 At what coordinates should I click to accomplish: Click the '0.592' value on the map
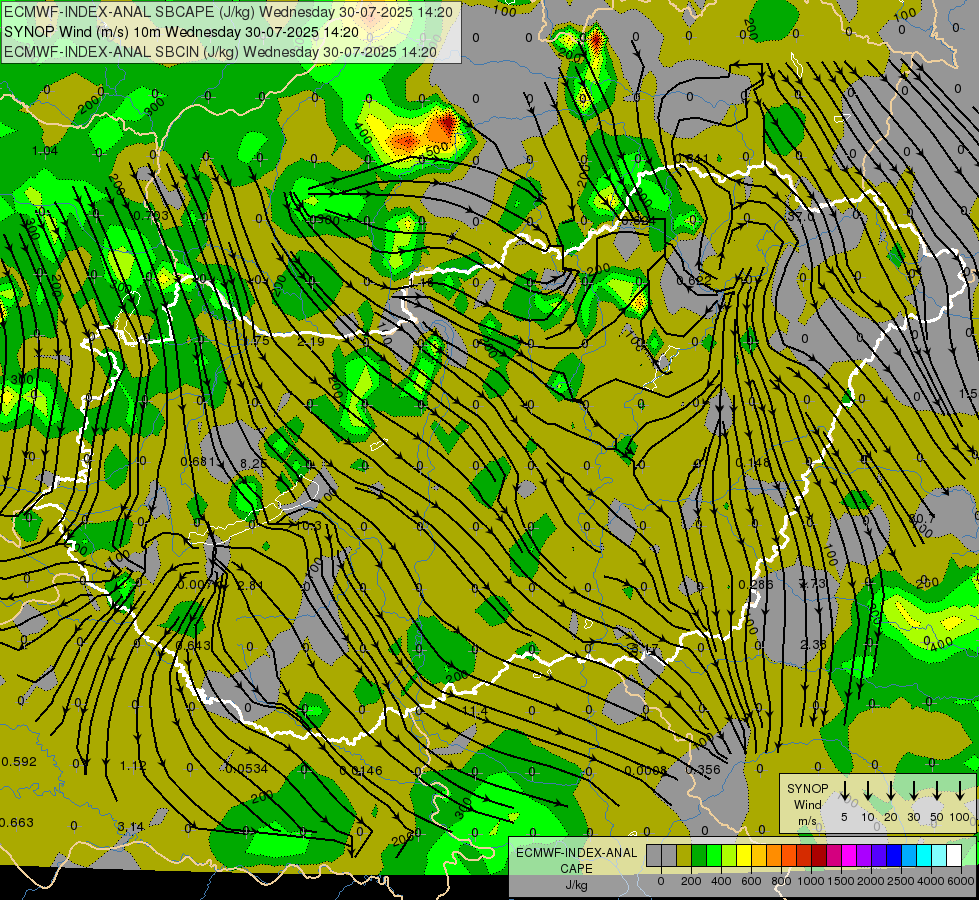(x=19, y=762)
